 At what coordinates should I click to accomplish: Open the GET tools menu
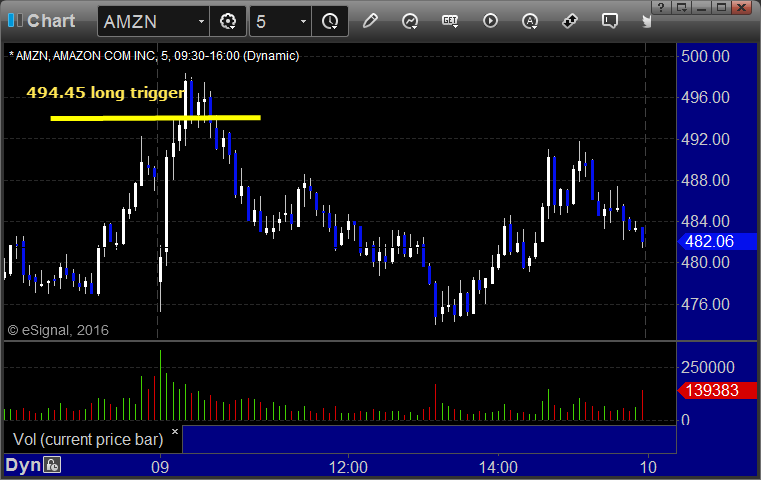[450, 21]
